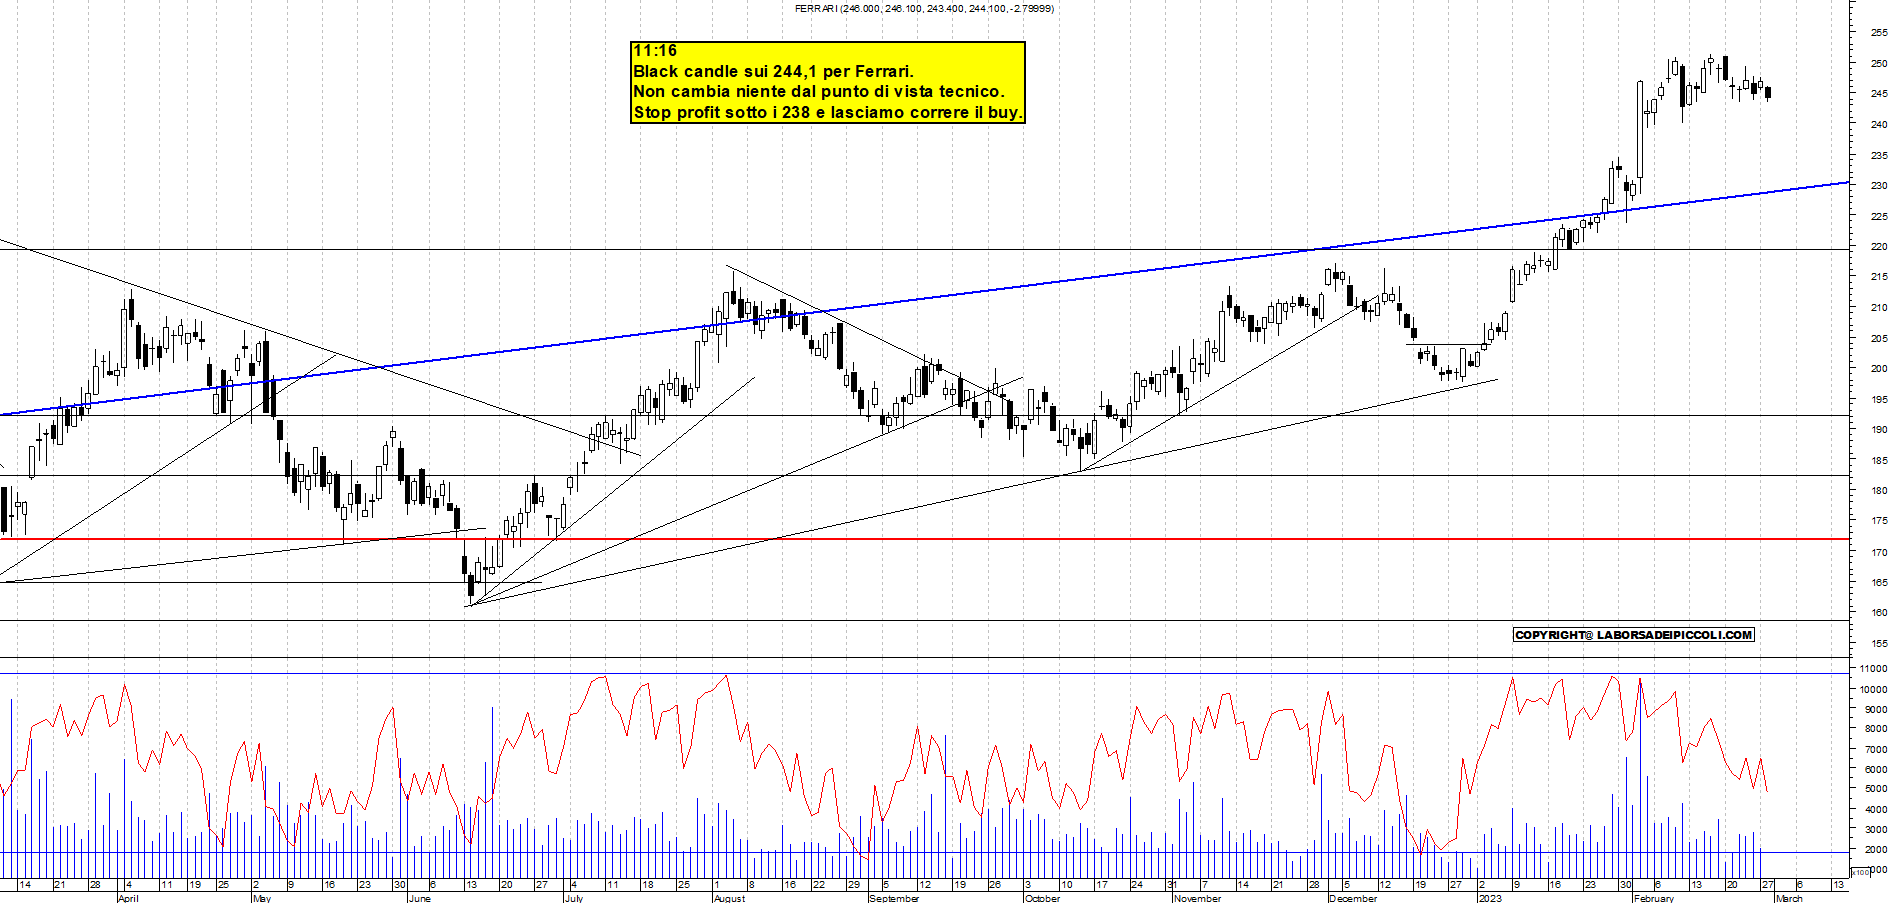Click the 4000 volume axis label

1876,808
